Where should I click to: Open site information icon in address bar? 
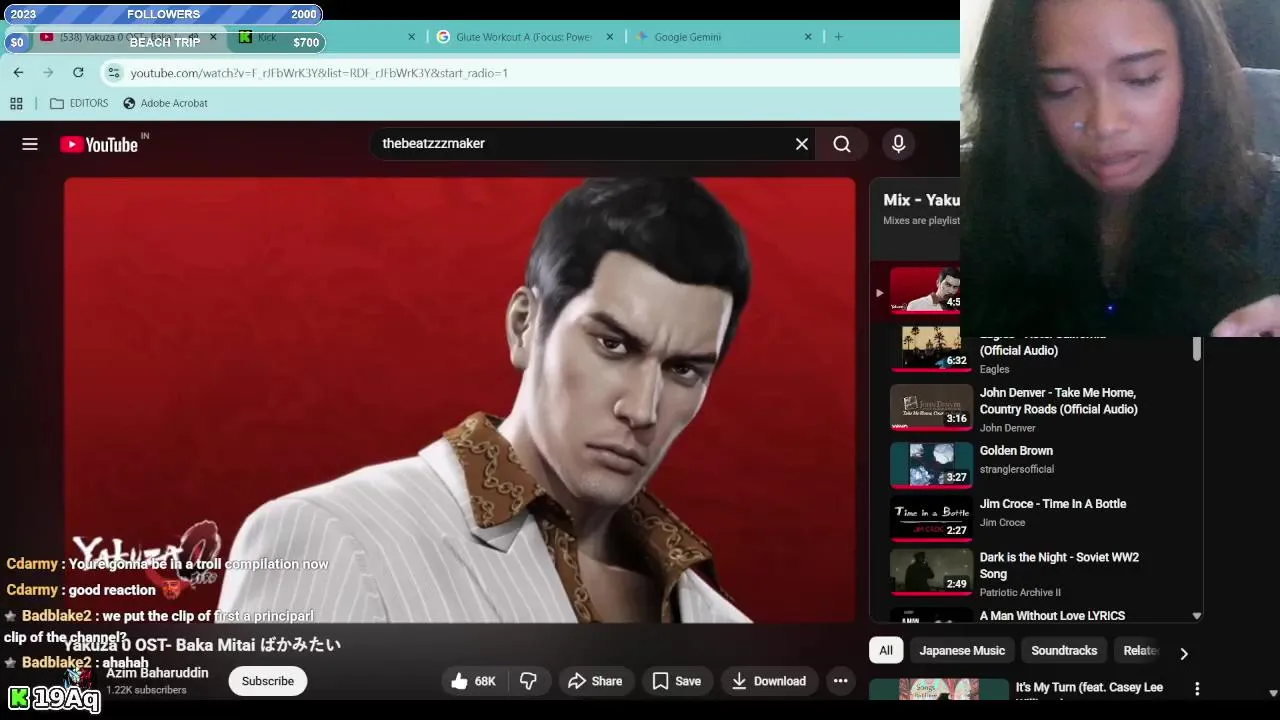pos(114,73)
